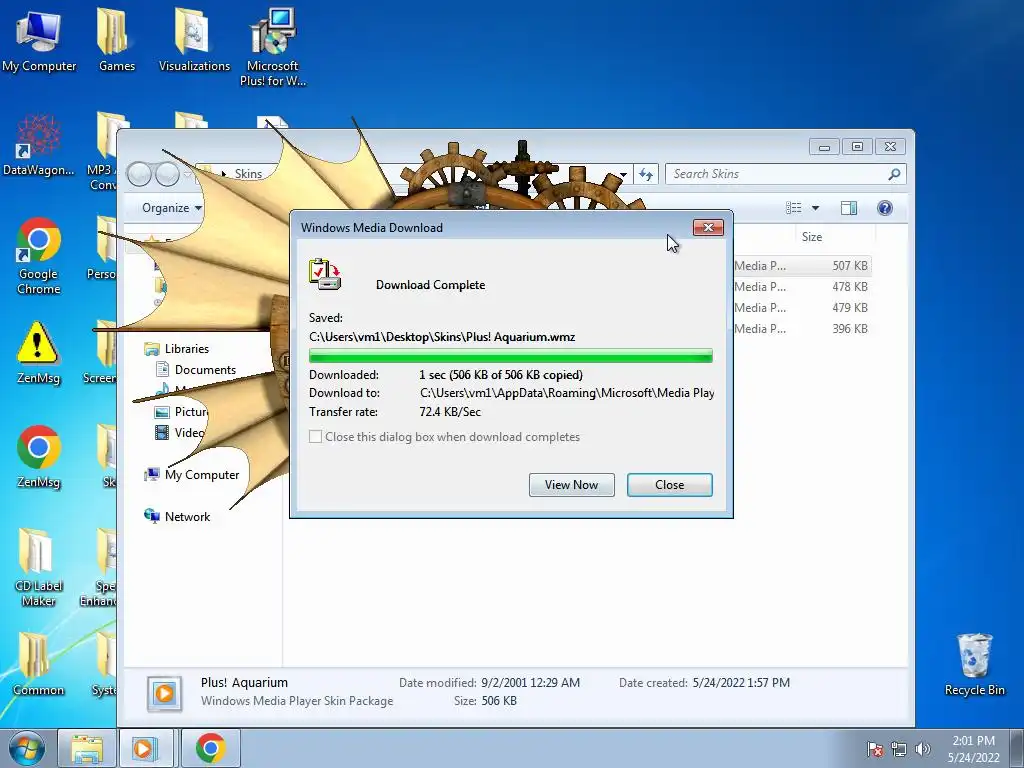
Task: Open the Organize dropdown menu
Action: point(172,208)
